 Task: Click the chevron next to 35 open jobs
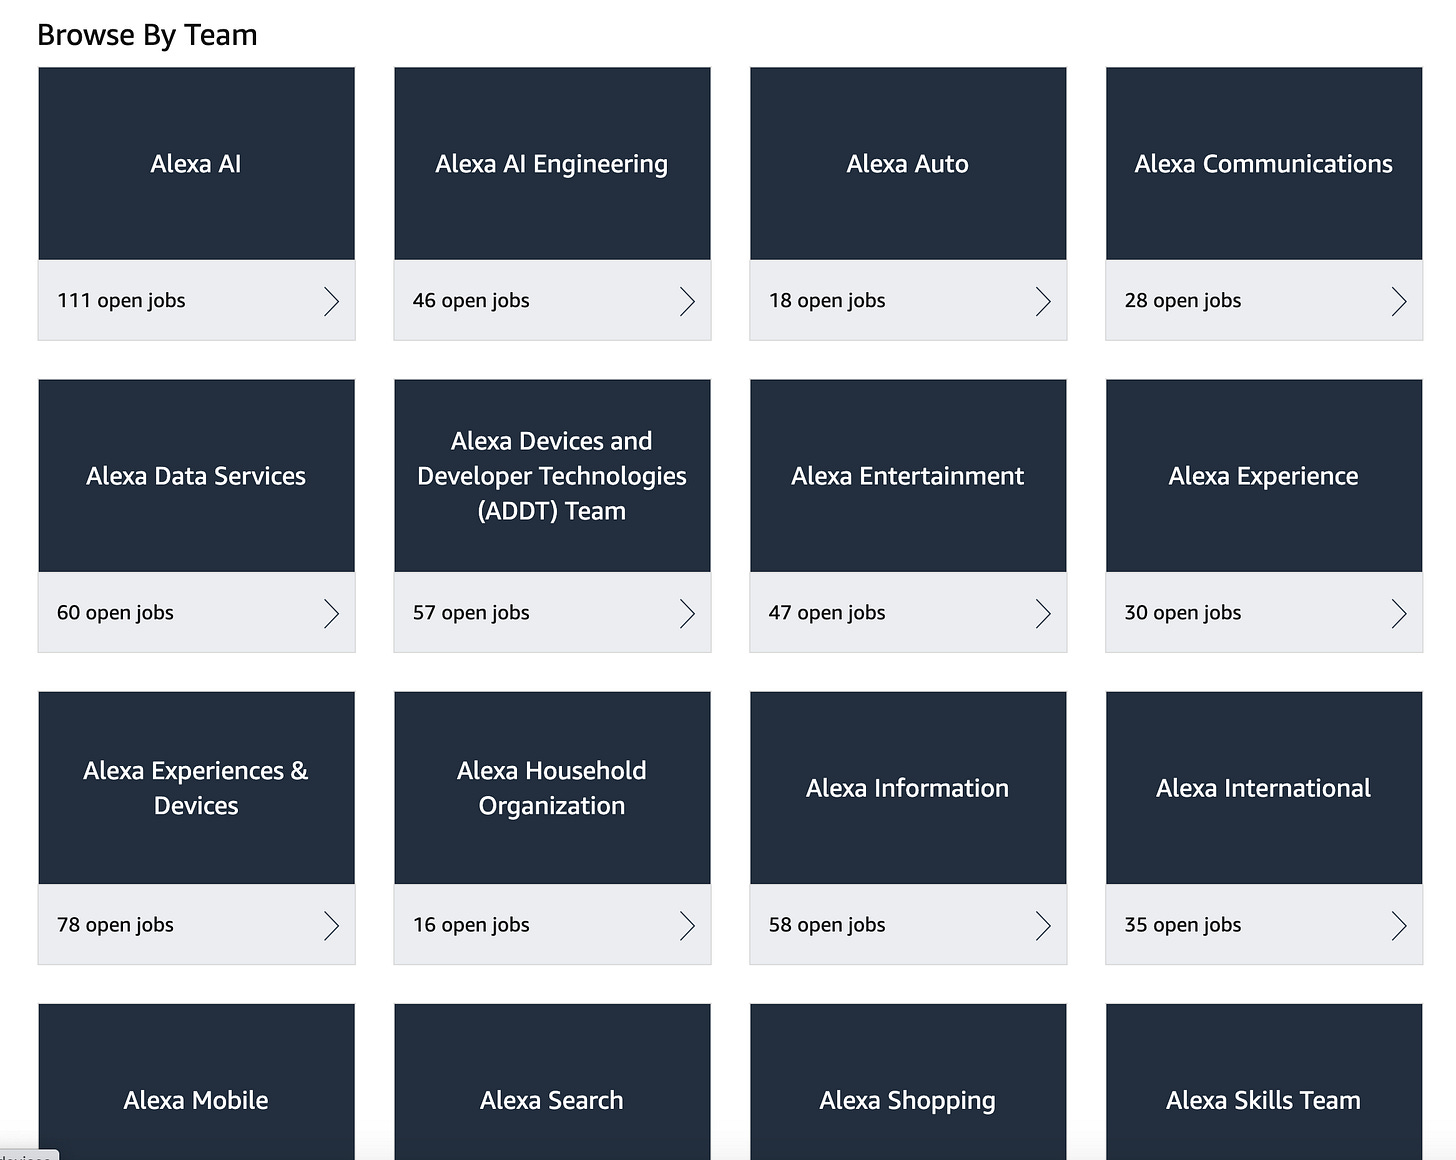(1400, 926)
